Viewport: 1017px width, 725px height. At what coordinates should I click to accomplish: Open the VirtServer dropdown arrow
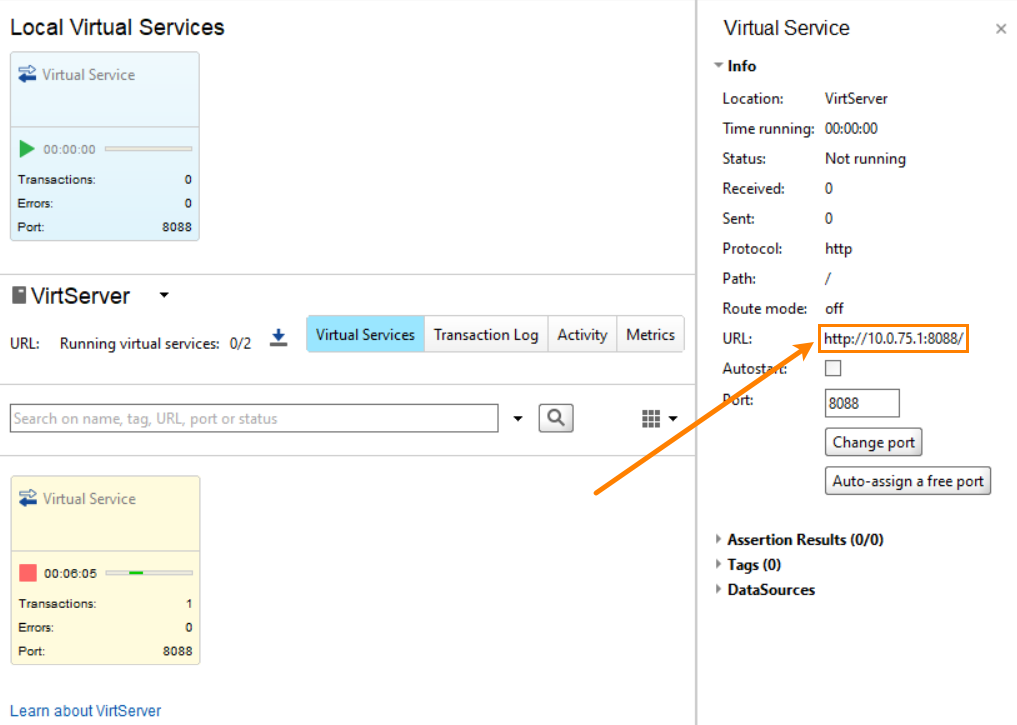163,295
